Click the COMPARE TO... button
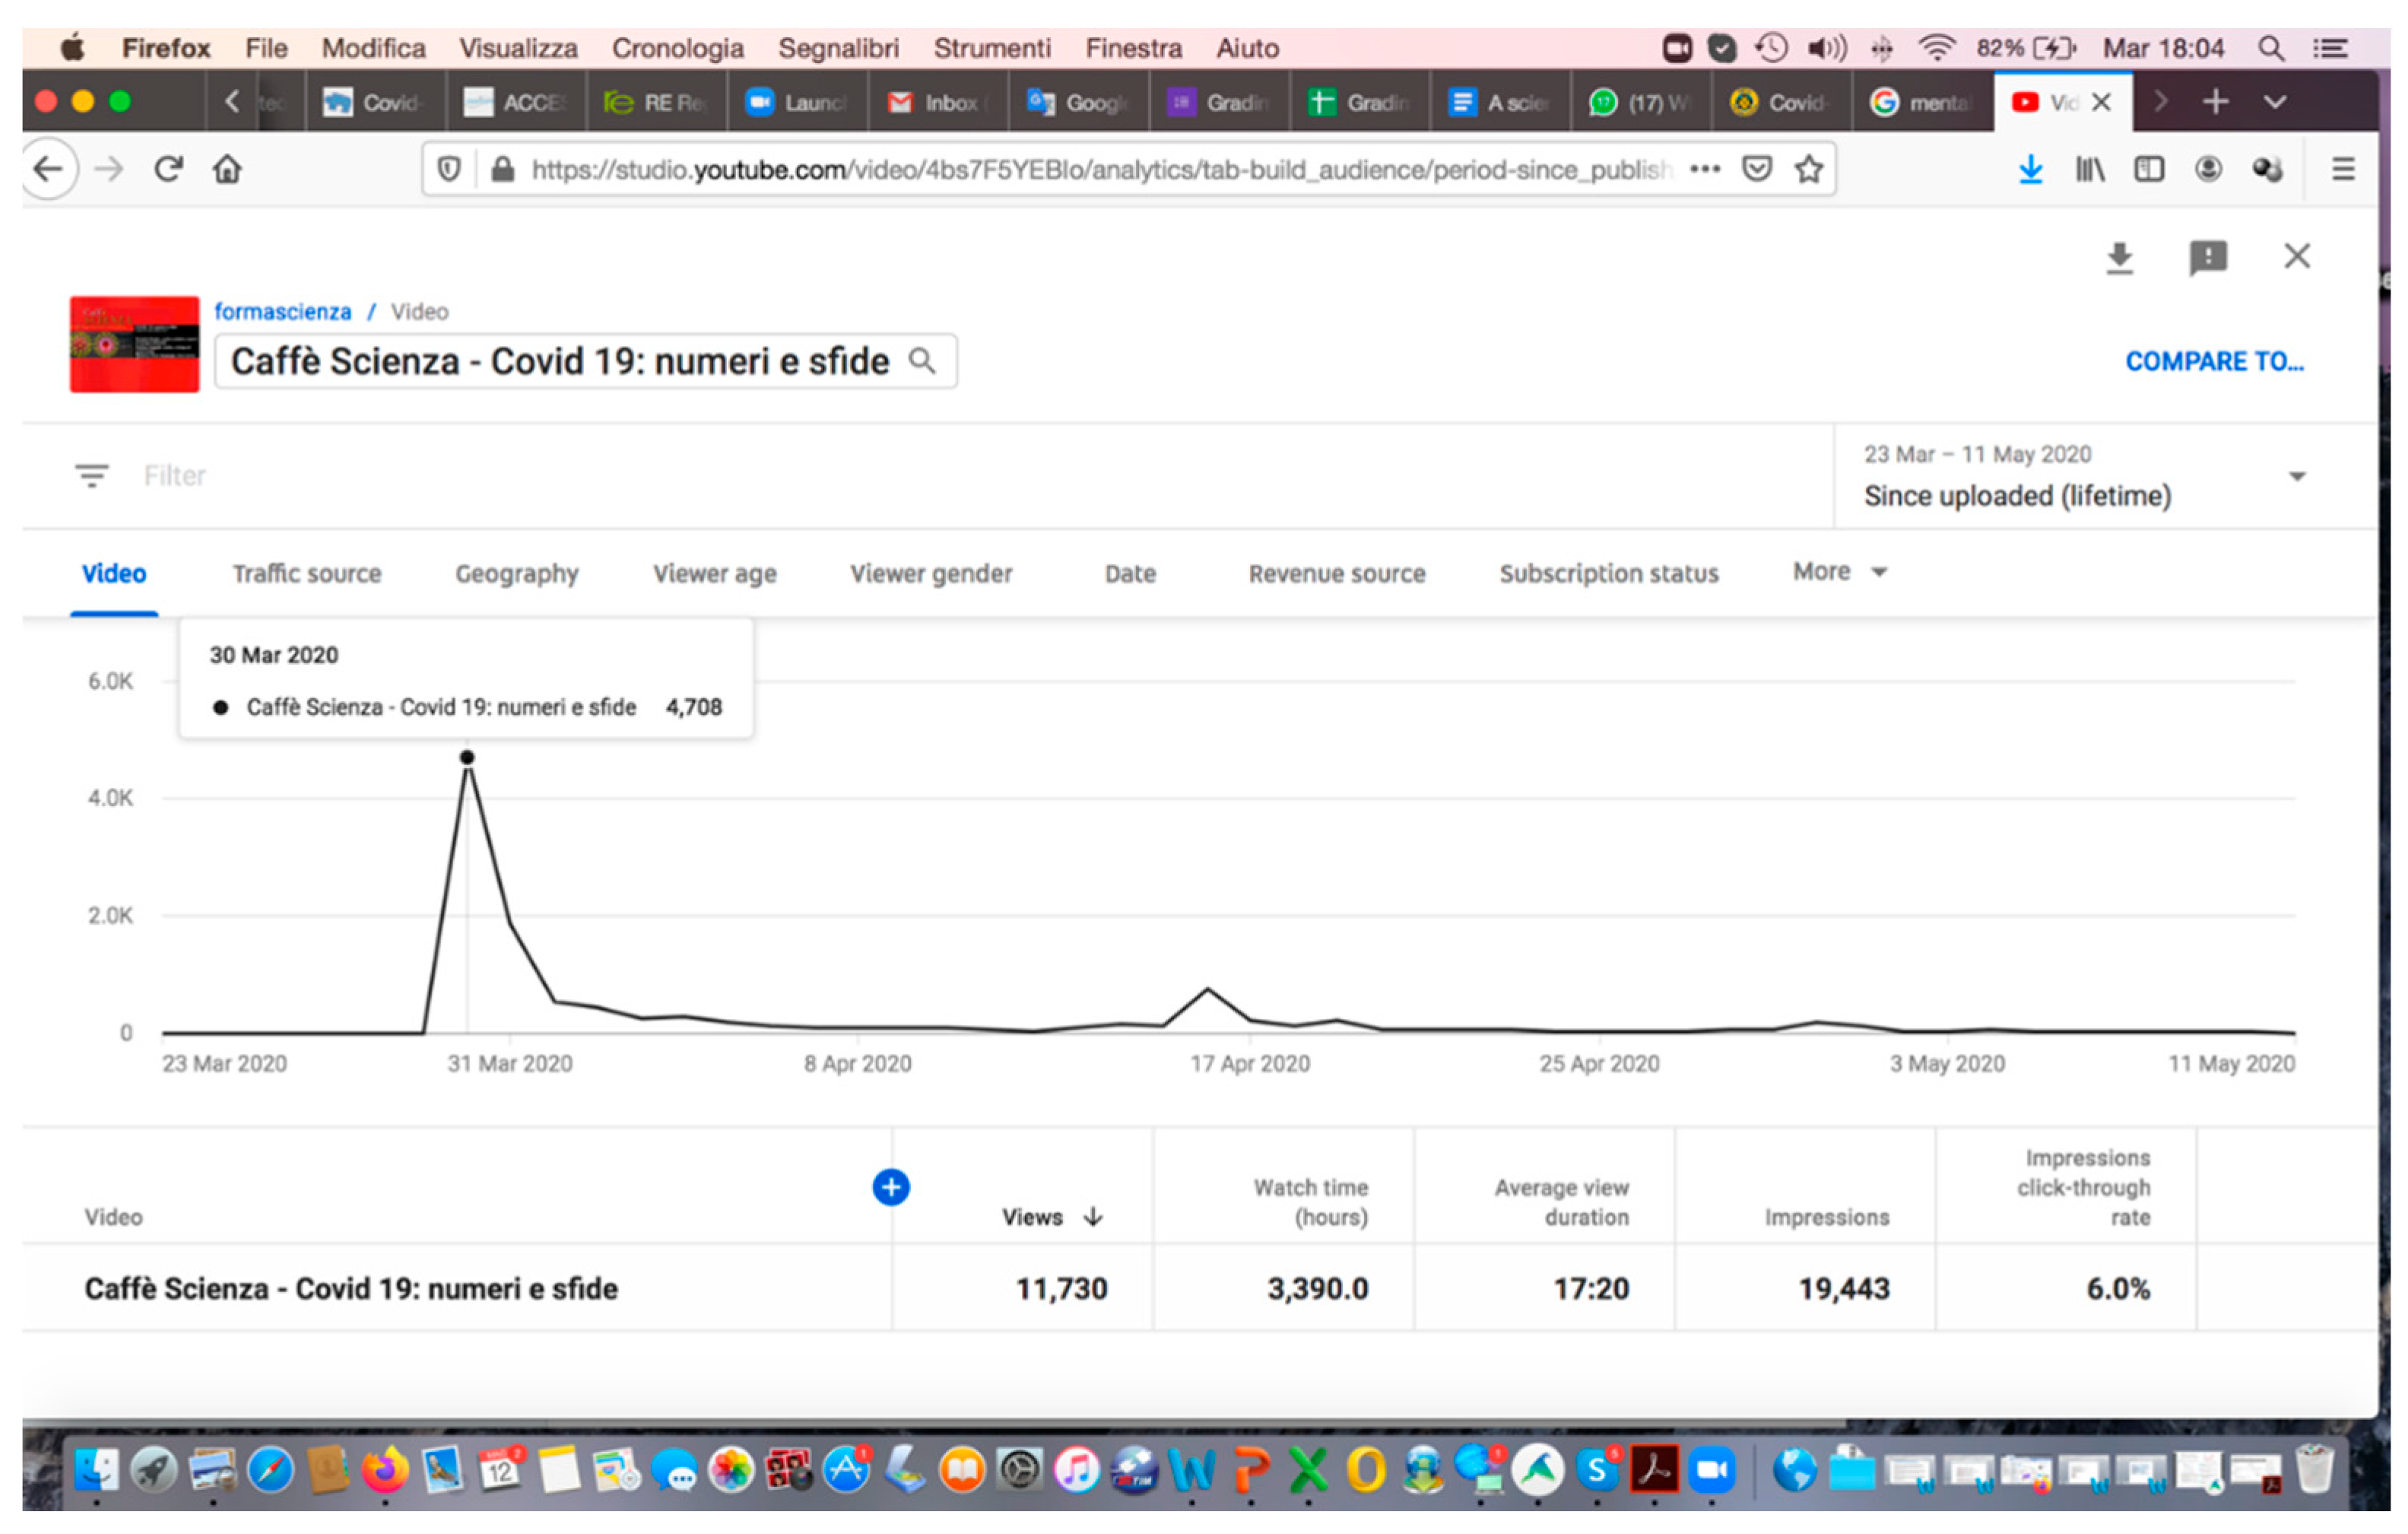The image size is (2408, 1534). (2214, 361)
